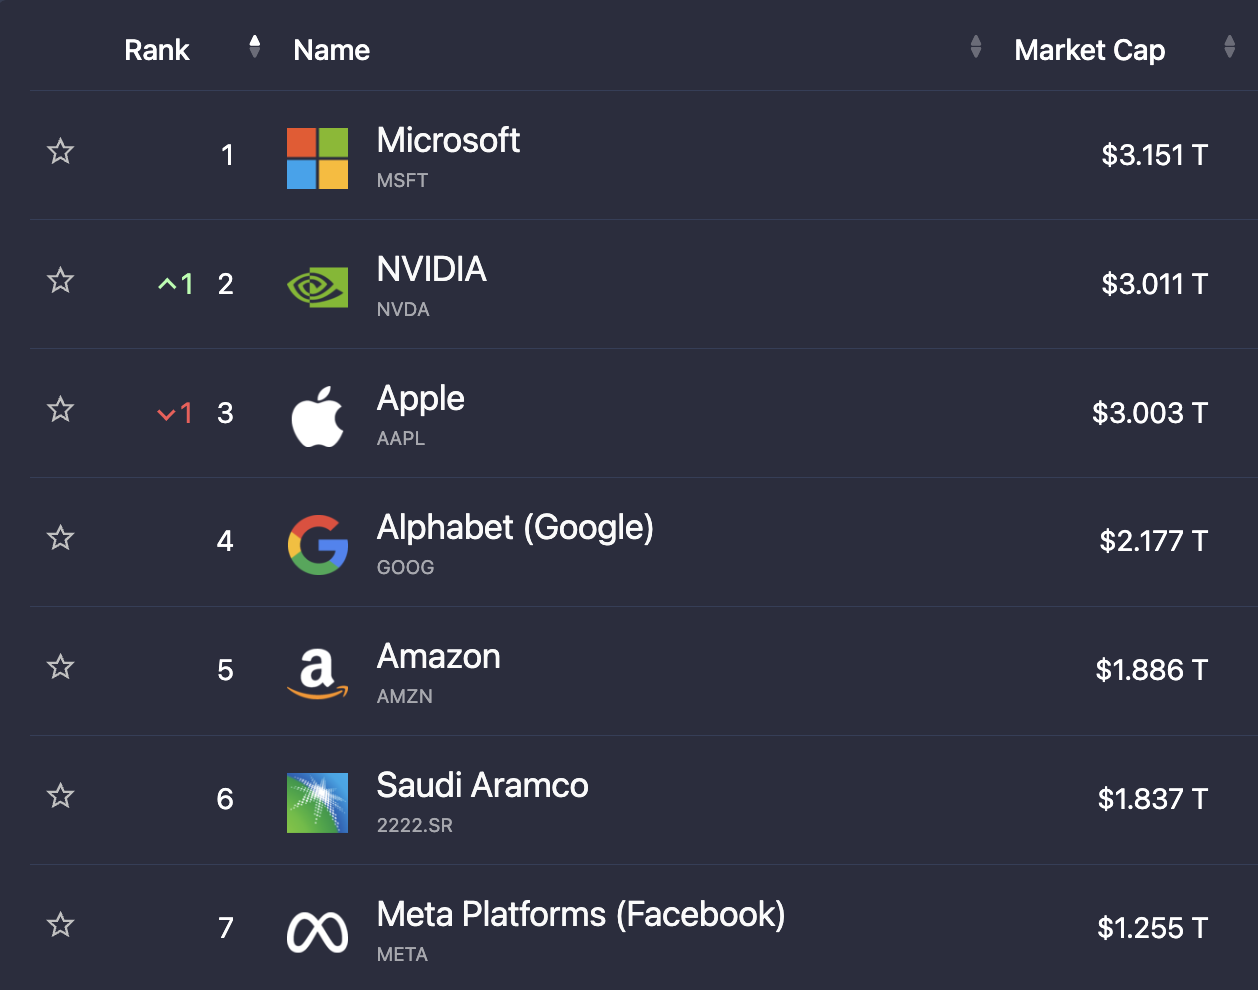
Task: Open the Alphabet (Google) company page
Action: 515,527
